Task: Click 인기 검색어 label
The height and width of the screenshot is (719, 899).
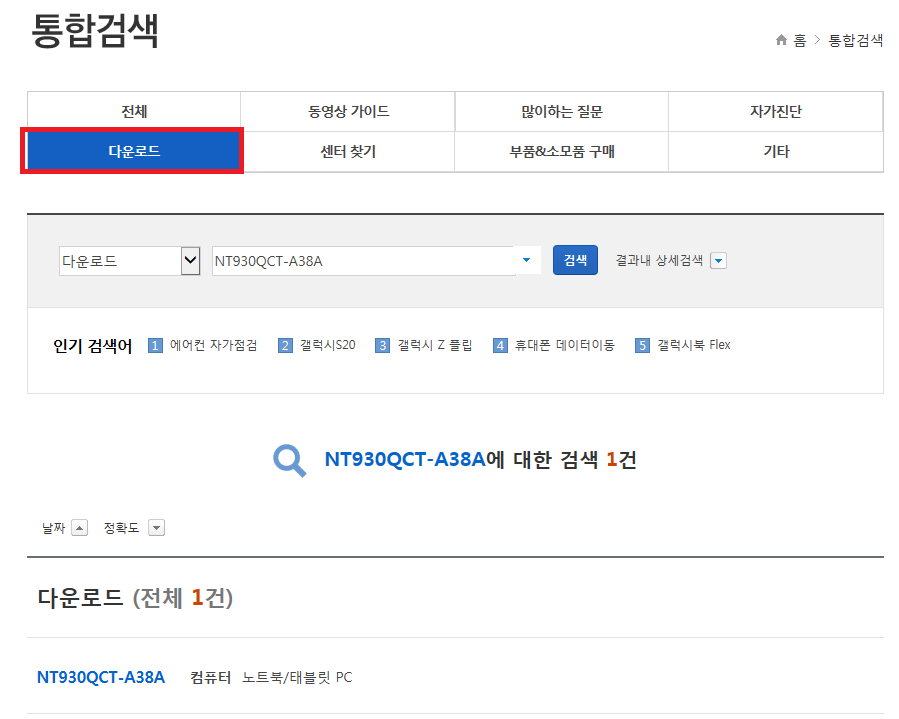Action: 92,346
